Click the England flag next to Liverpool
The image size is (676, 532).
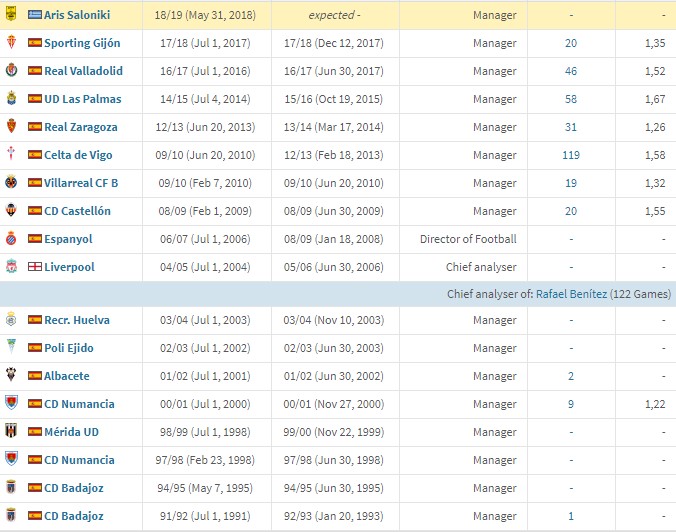(x=35, y=267)
